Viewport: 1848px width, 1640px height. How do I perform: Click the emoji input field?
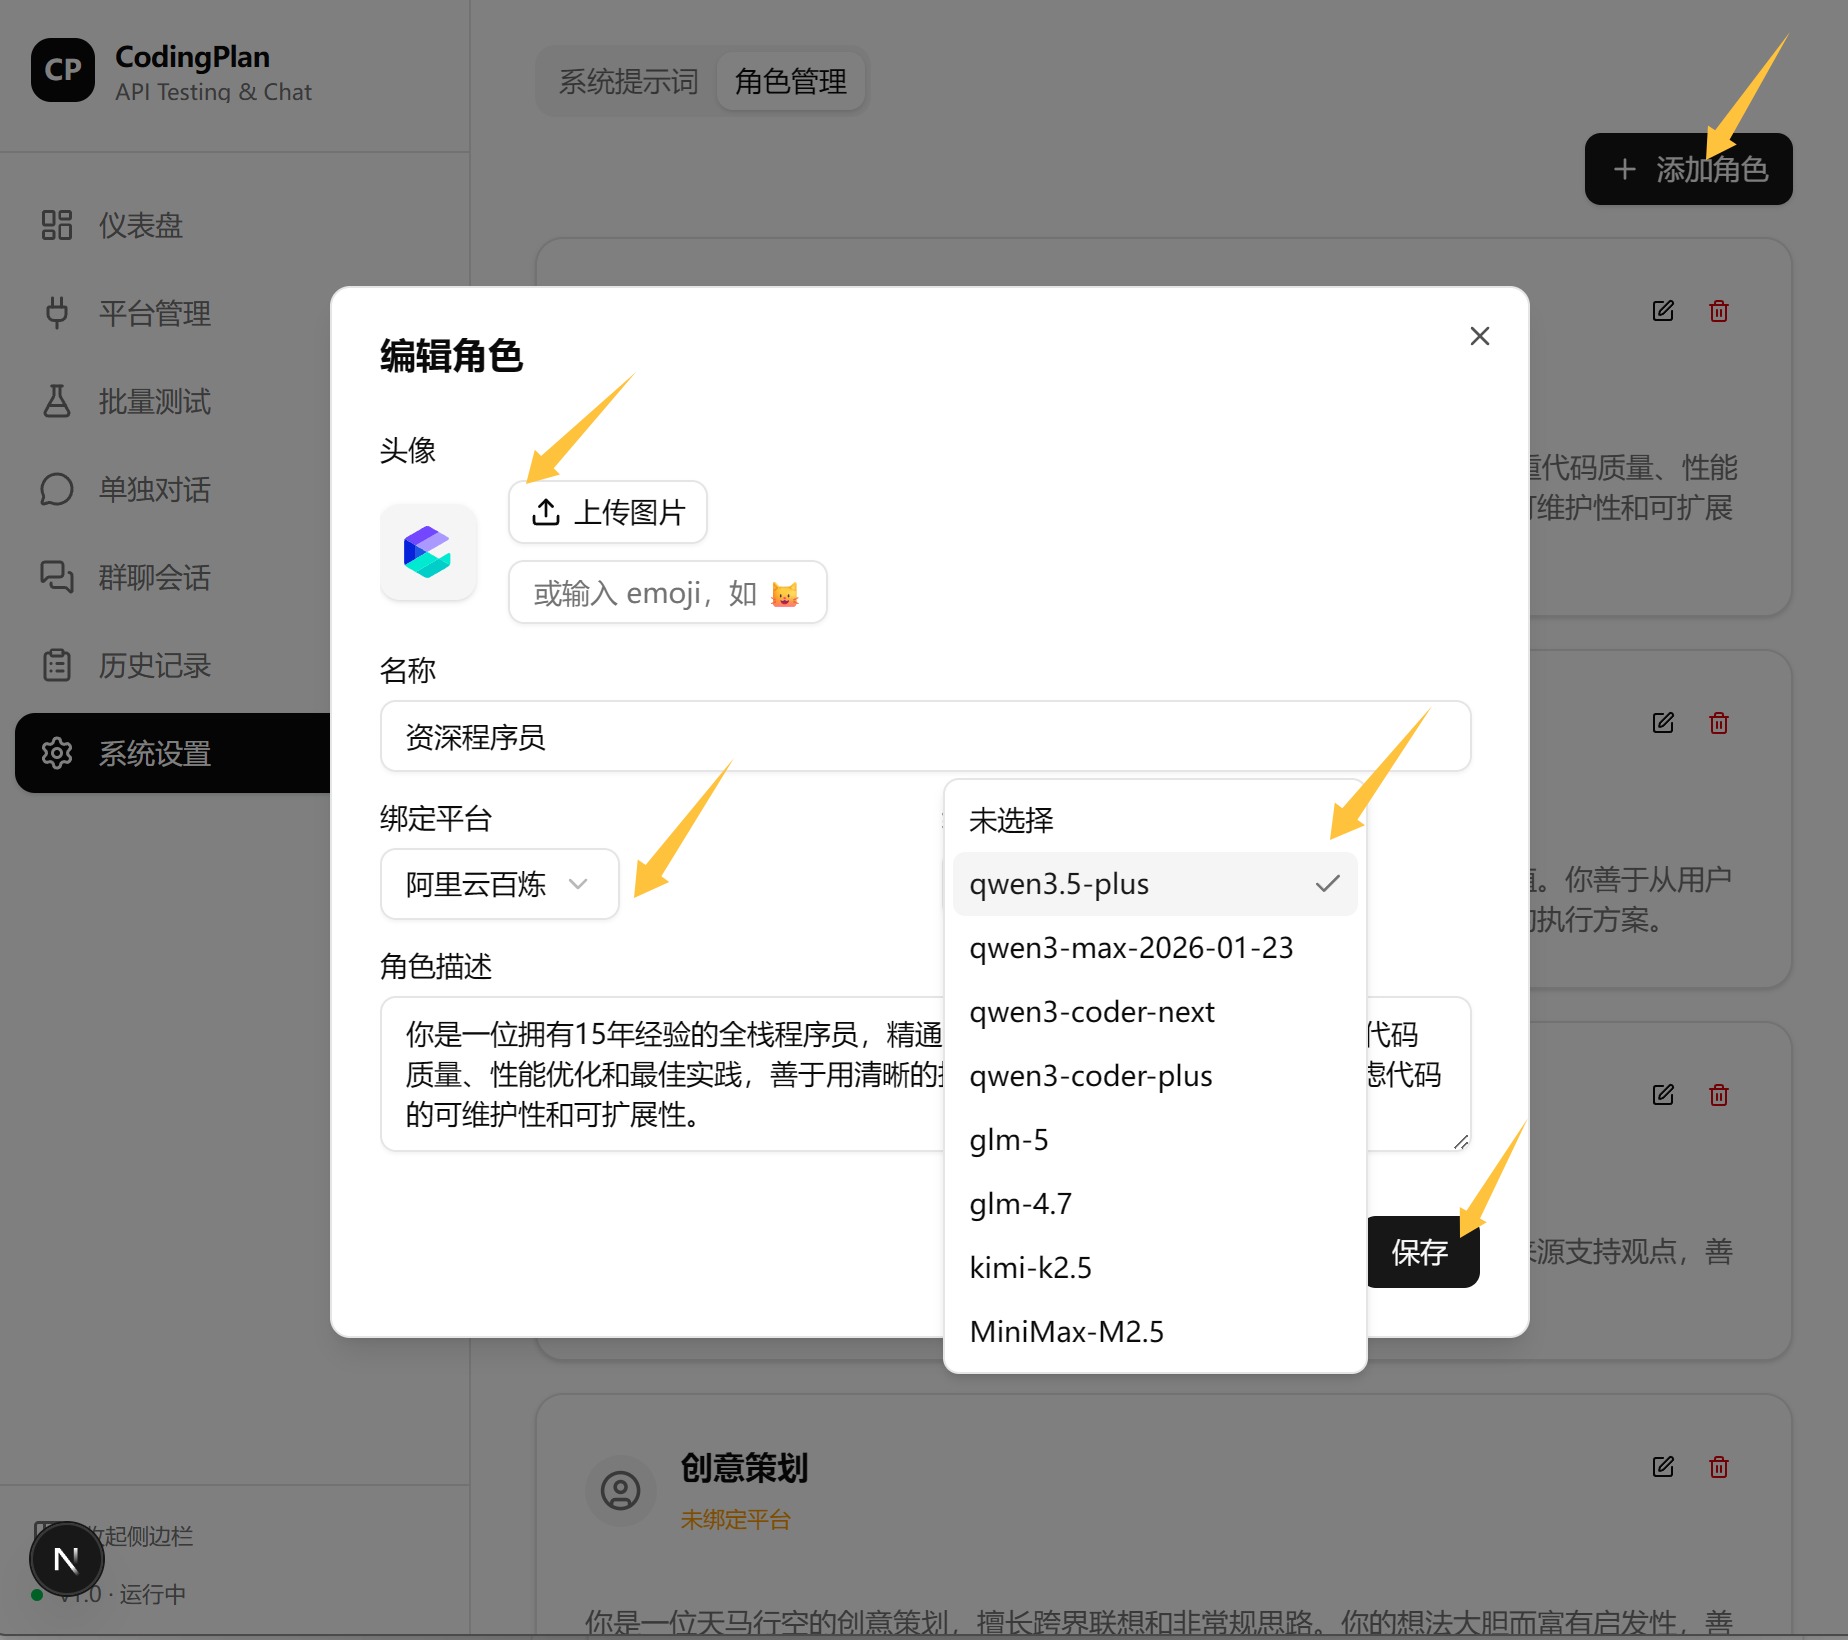[667, 593]
